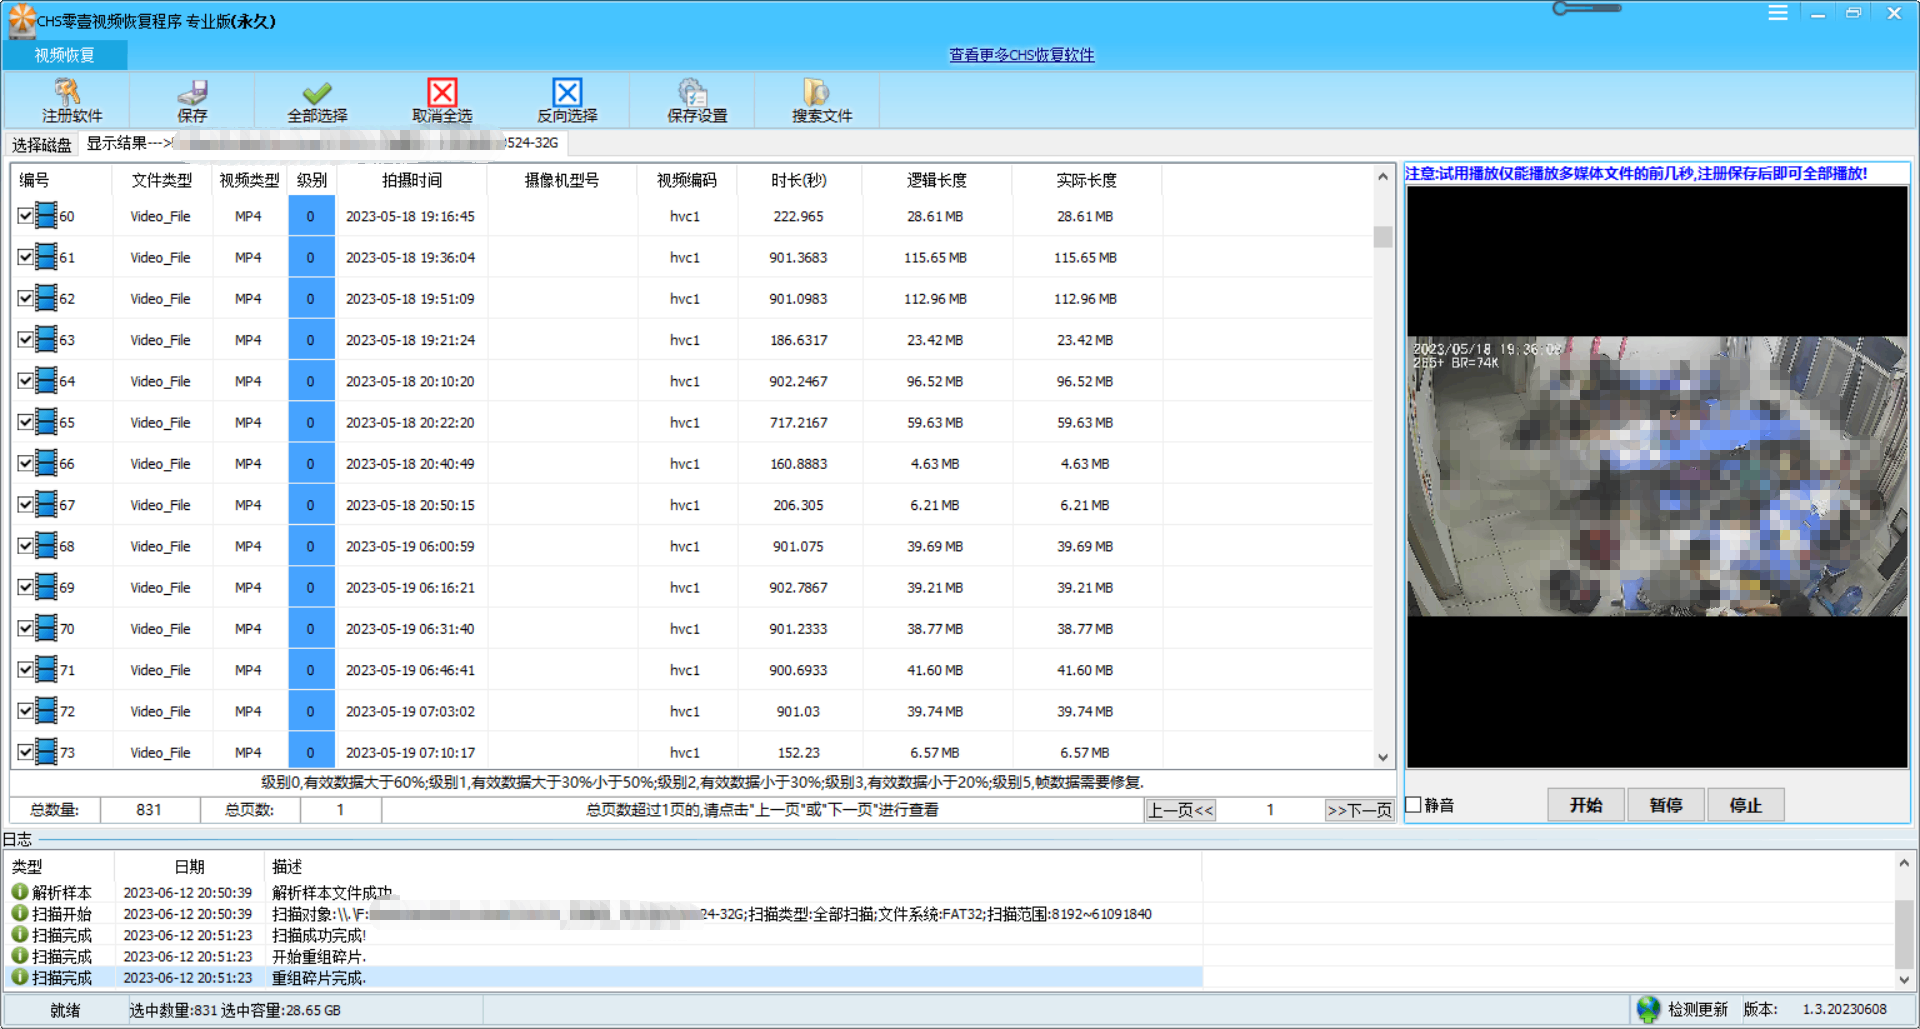Click the 检测更新 status bar text
Image resolution: width=1920 pixels, height=1029 pixels.
point(1698,1009)
